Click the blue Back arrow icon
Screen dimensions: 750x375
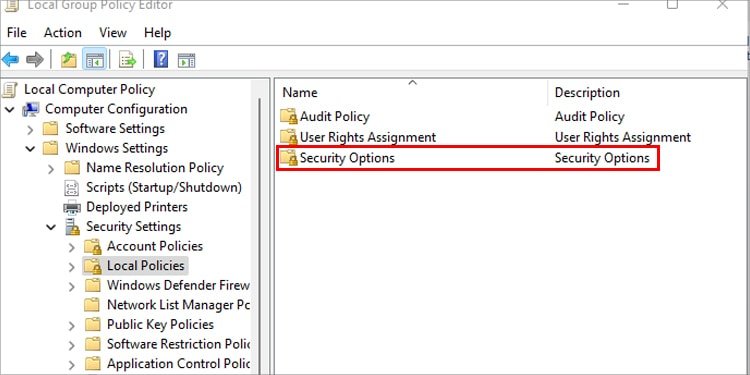click(x=11, y=60)
